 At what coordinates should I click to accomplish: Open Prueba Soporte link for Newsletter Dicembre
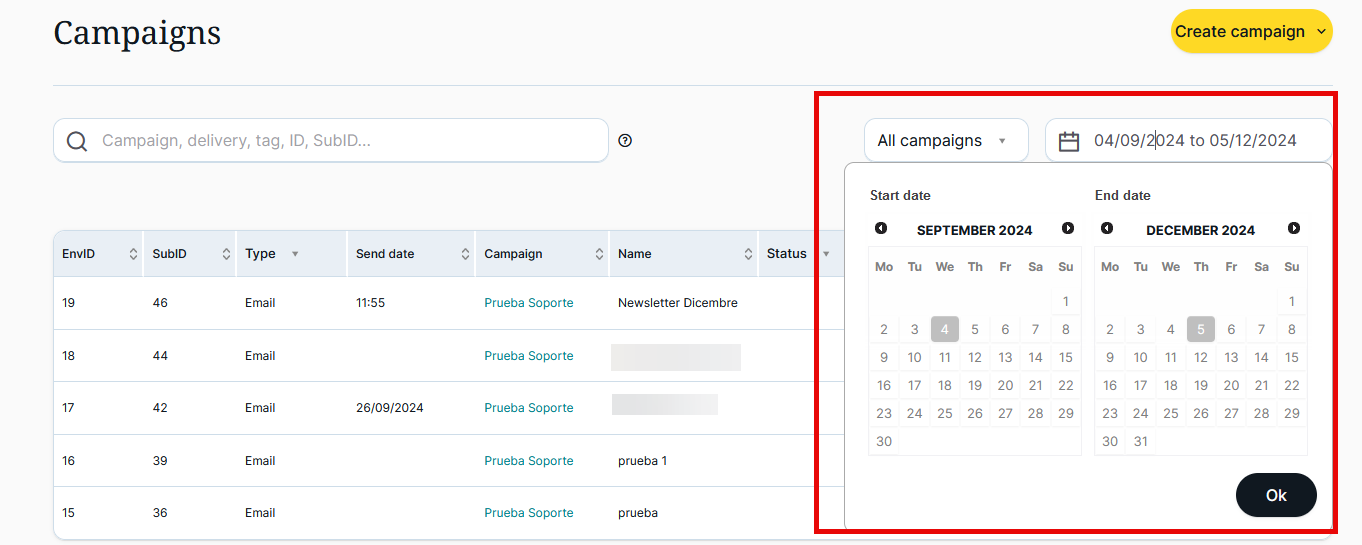529,303
